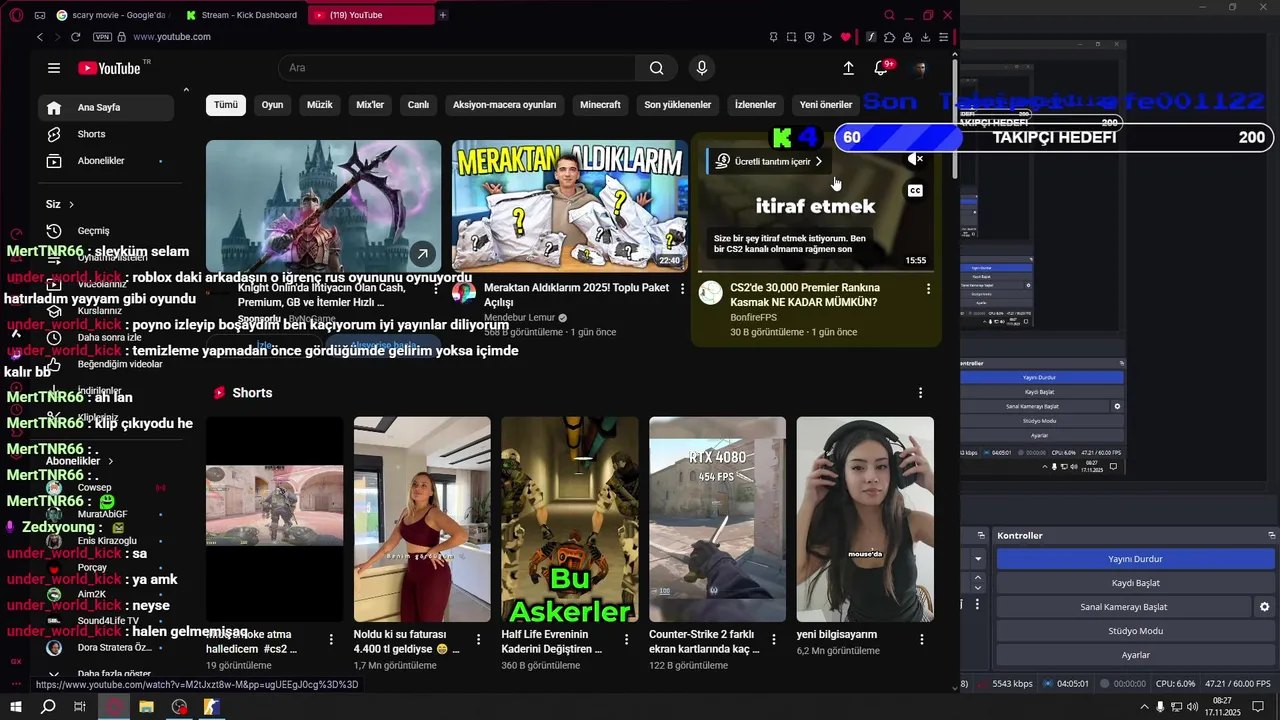
Task: Toggle the heart bookmark in address bar
Action: (845, 37)
